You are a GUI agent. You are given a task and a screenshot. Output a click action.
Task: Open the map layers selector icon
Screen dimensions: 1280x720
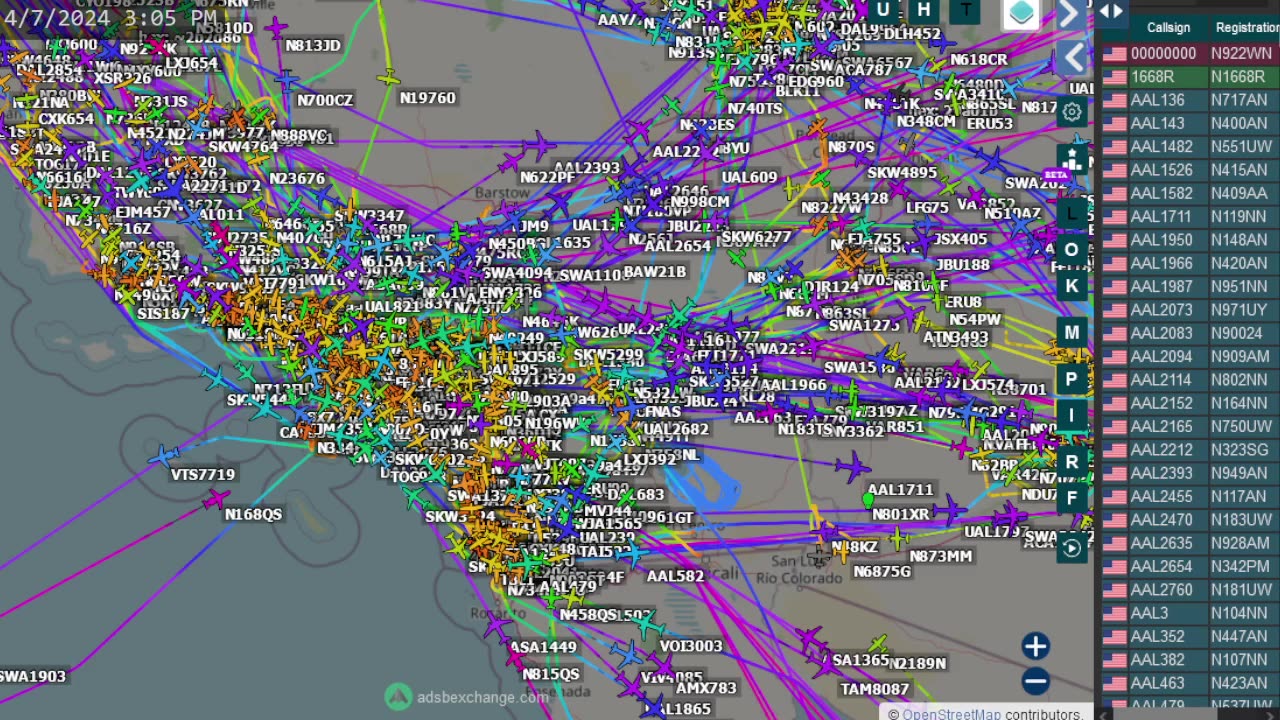point(1021,13)
